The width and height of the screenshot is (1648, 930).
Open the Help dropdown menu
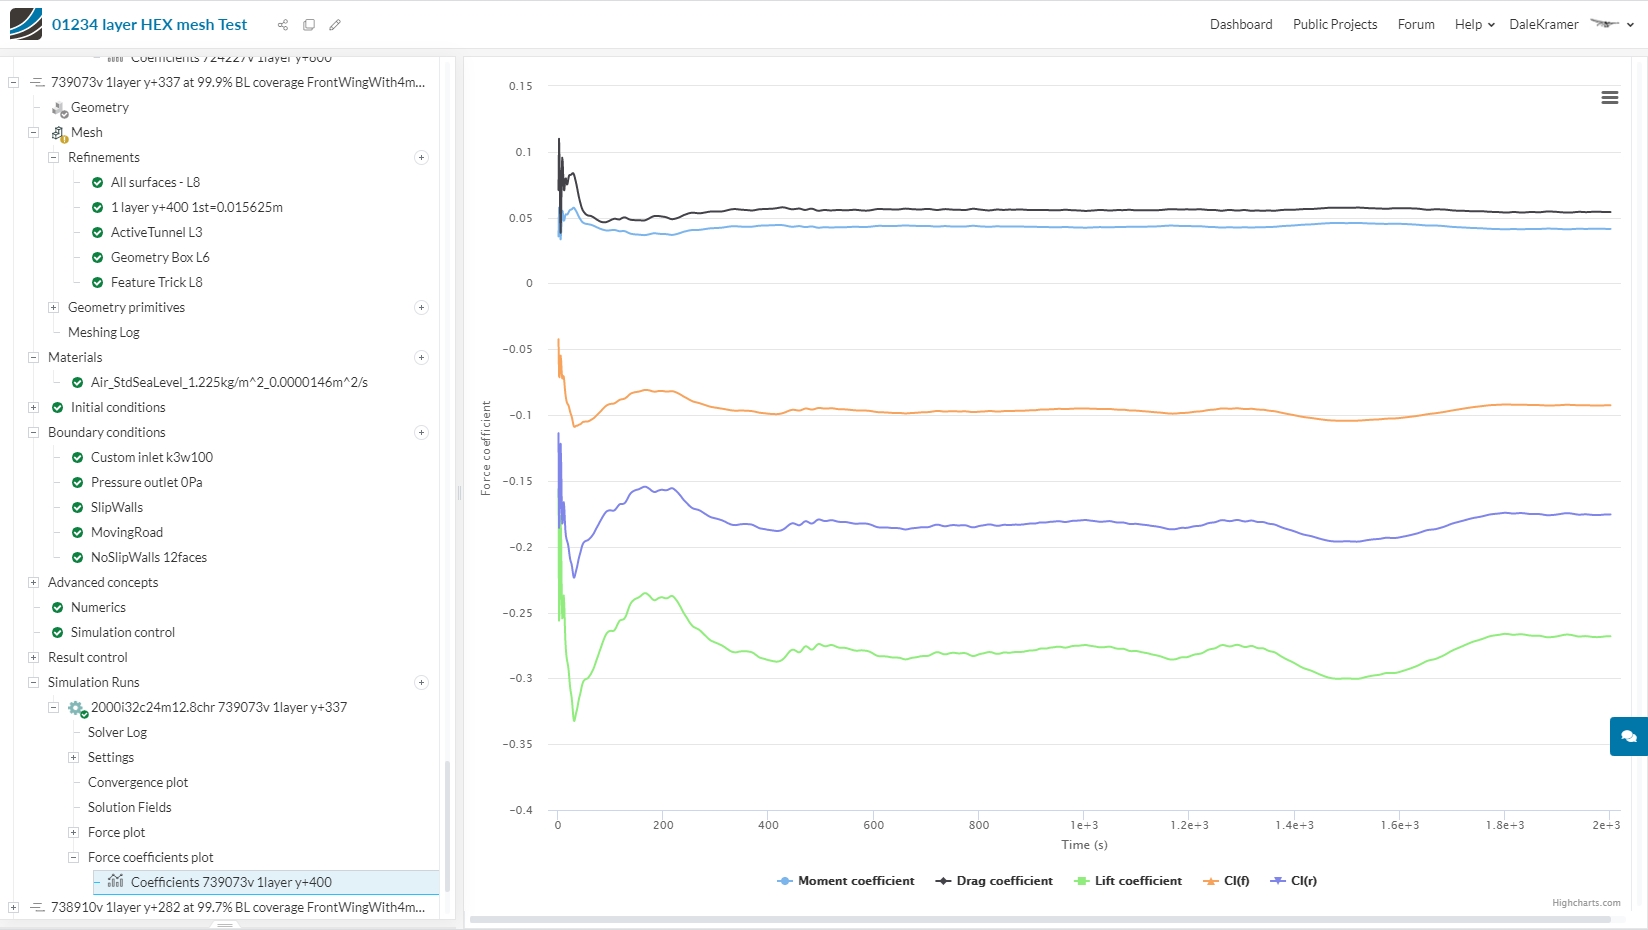click(x=1475, y=25)
